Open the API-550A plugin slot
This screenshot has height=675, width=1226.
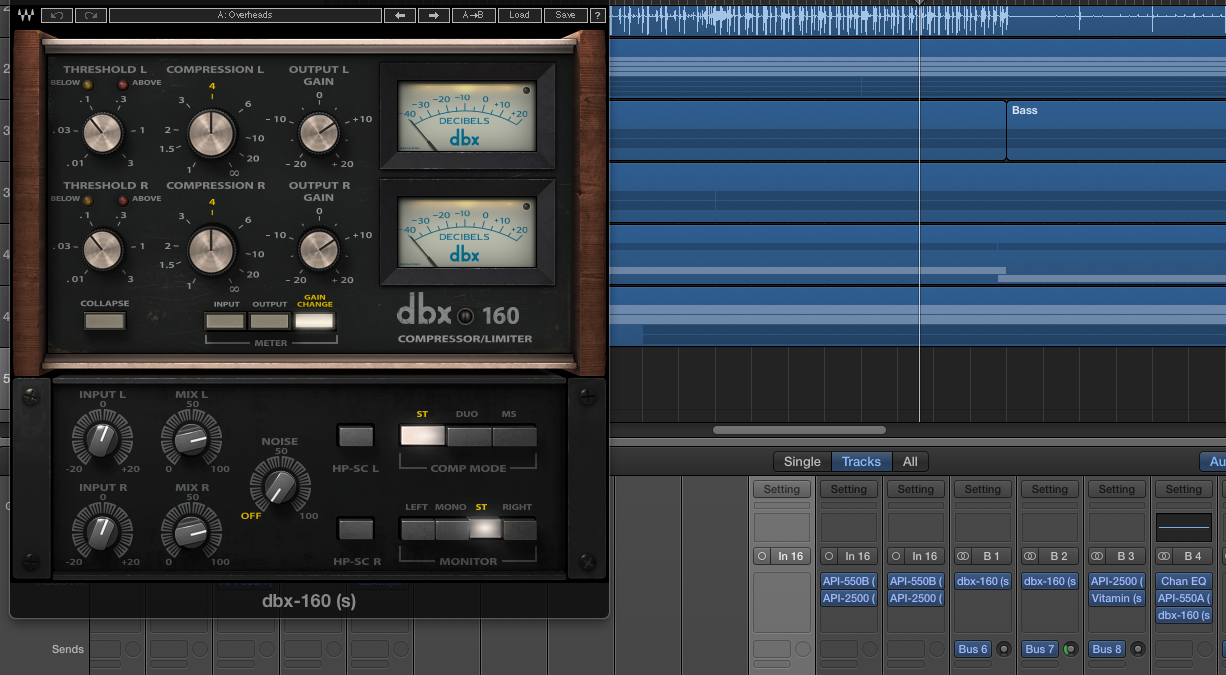click(1183, 598)
